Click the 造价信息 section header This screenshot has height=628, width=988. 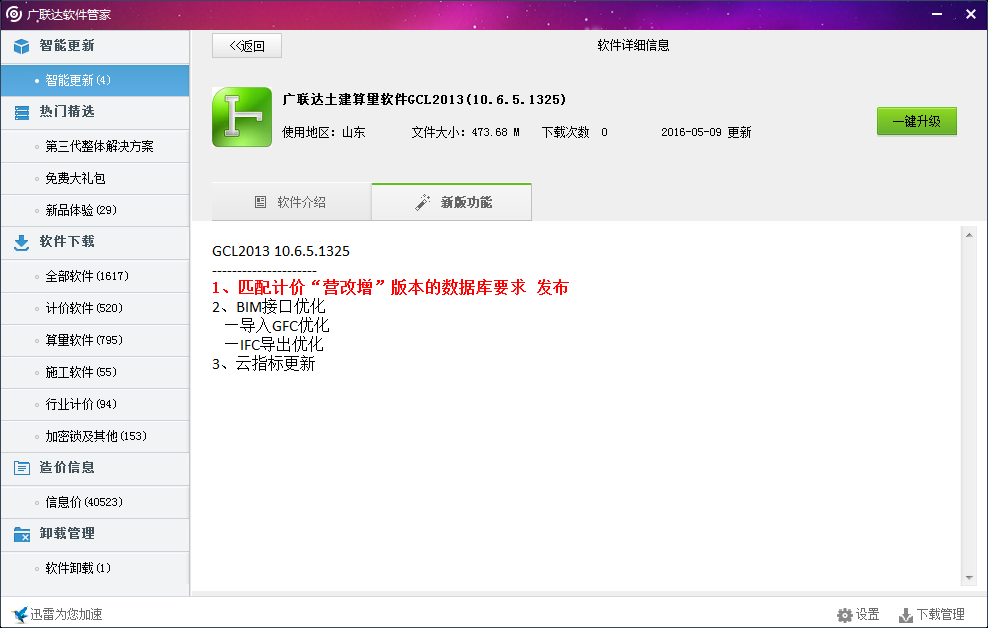click(95, 468)
